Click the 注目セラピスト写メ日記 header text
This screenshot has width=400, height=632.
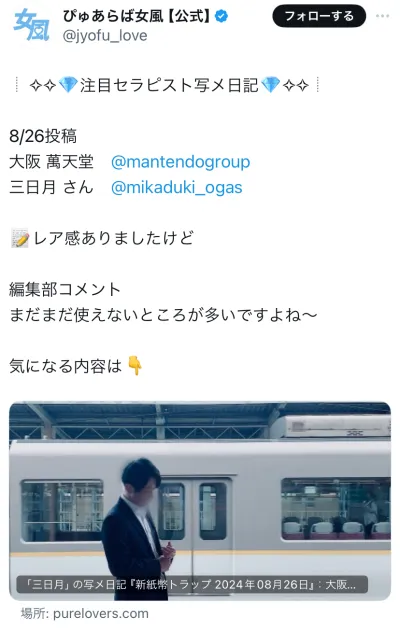click(169, 85)
